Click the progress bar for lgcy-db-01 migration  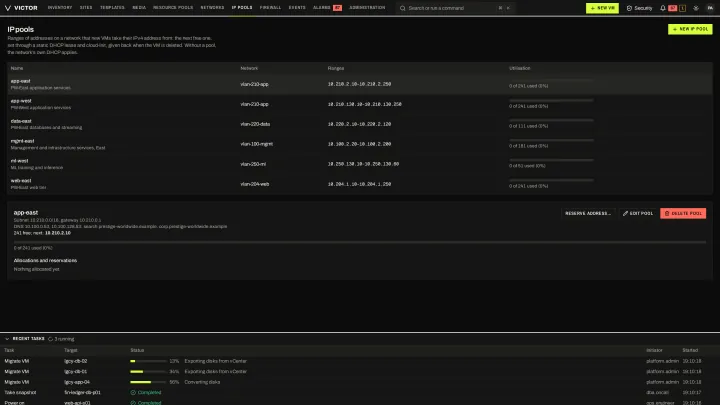point(148,371)
